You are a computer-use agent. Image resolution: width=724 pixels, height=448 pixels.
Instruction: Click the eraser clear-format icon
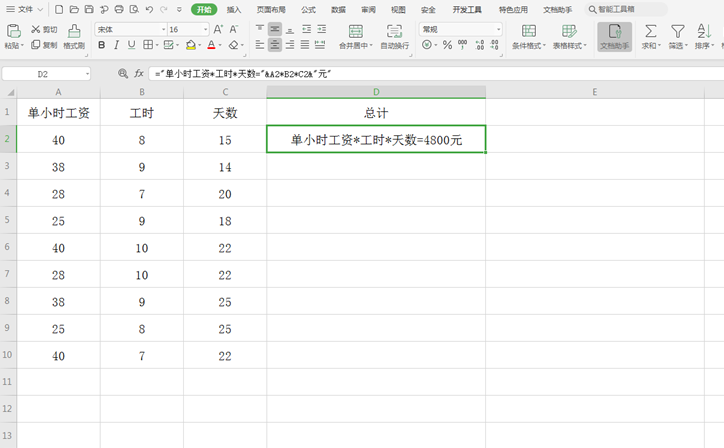(x=234, y=45)
